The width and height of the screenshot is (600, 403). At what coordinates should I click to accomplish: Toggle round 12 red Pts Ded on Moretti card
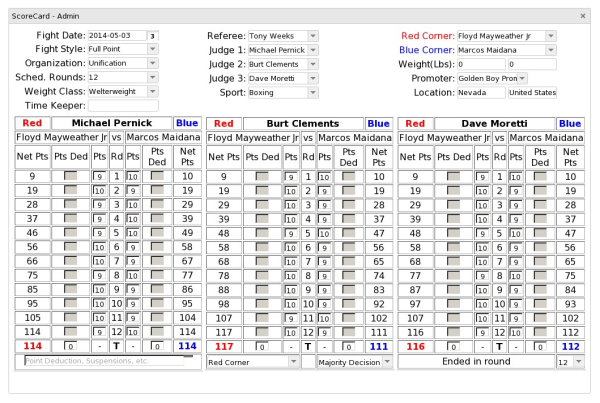(x=453, y=332)
